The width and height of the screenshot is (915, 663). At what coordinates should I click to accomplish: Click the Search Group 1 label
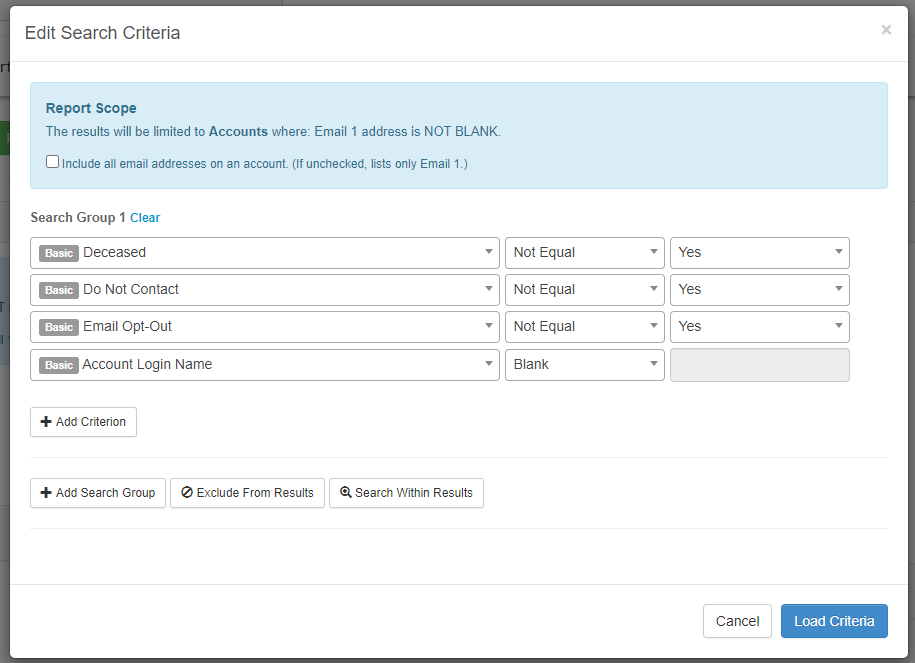pos(78,218)
